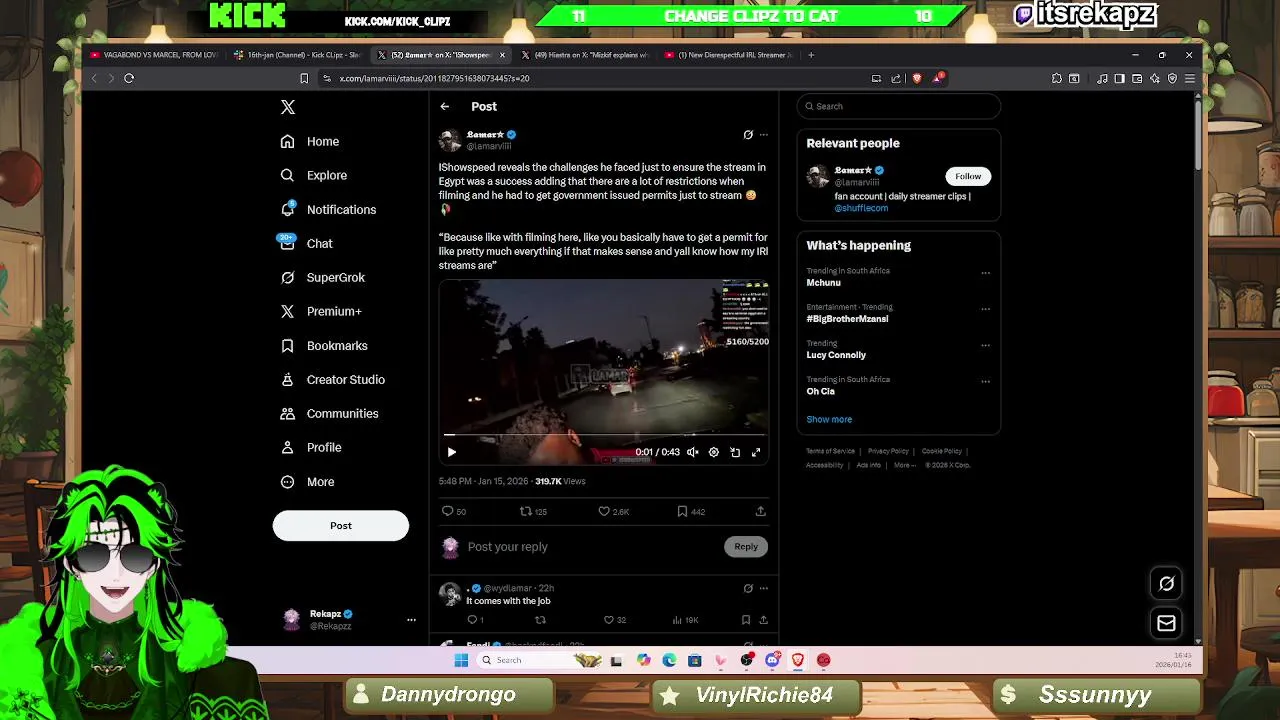Viewport: 1280px width, 720px height.
Task: Open Premium+ in the sidebar
Action: pos(320,312)
